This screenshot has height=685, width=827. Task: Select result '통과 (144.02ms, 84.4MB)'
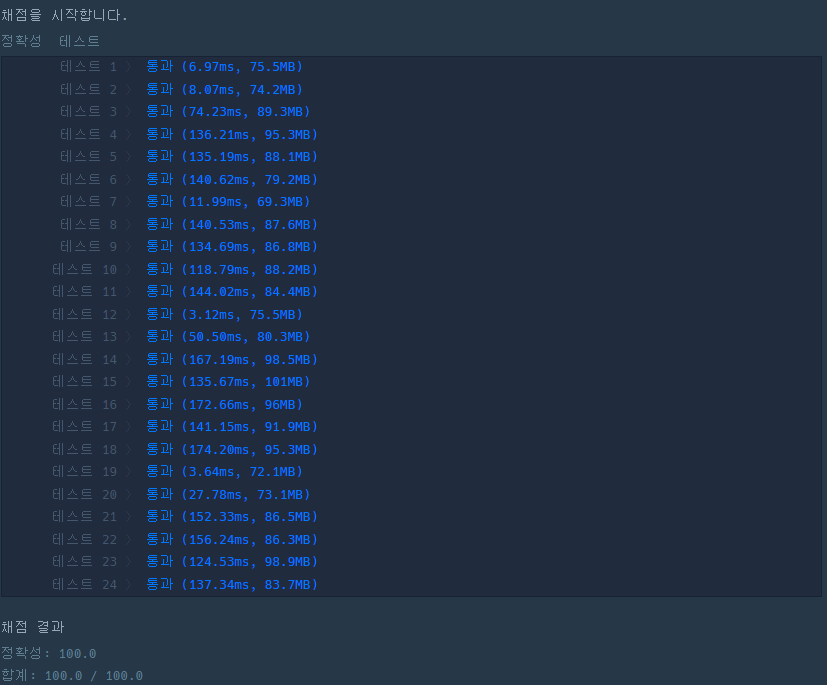tap(232, 292)
